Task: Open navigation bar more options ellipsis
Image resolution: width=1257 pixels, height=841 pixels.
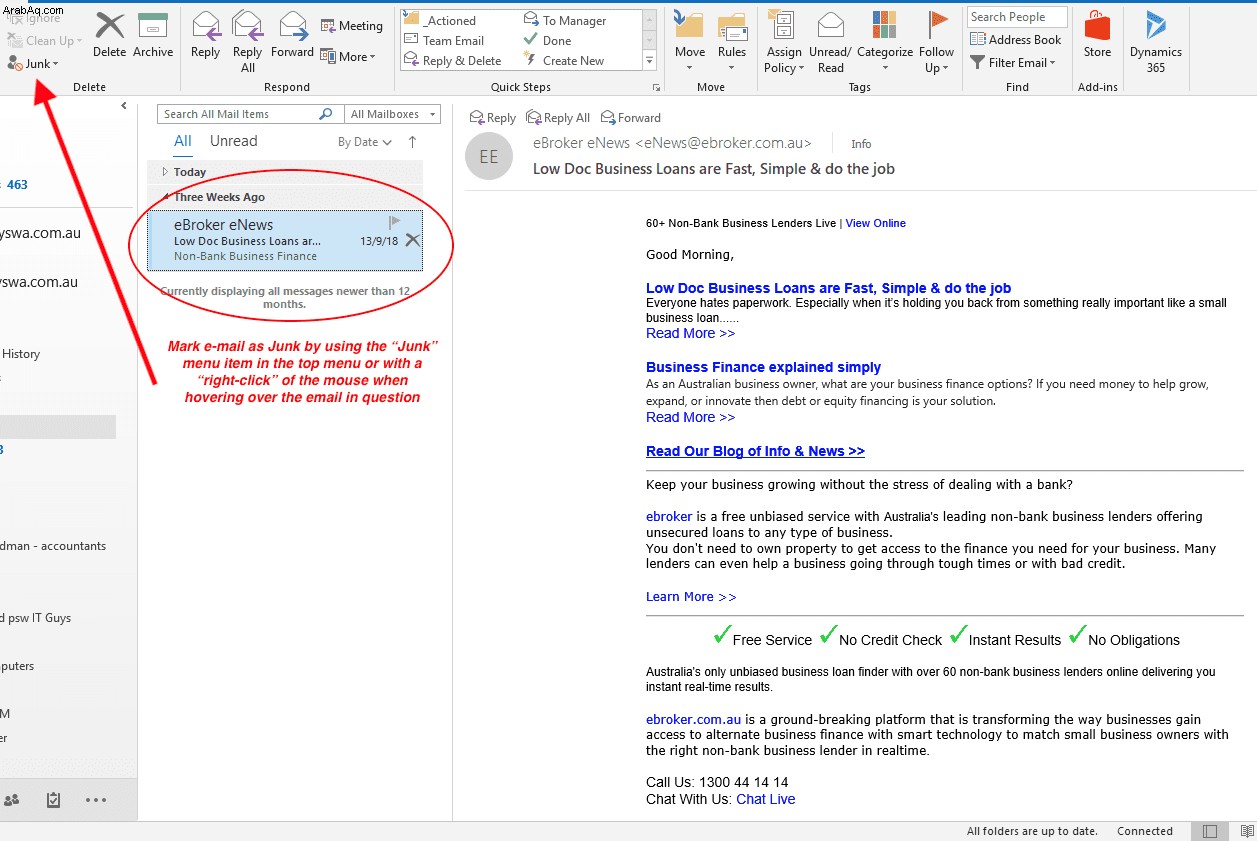Action: coord(96,800)
